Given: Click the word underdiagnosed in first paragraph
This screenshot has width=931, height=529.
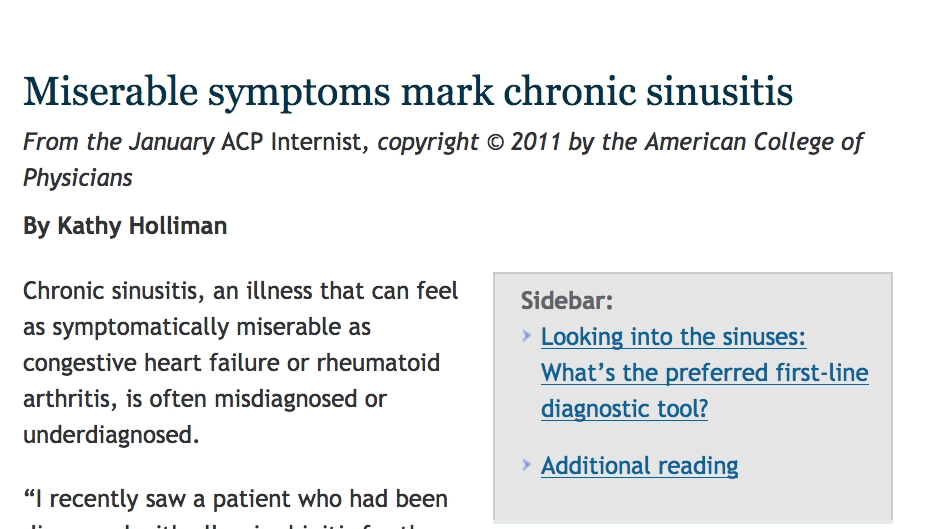Looking at the screenshot, I should point(111,435).
